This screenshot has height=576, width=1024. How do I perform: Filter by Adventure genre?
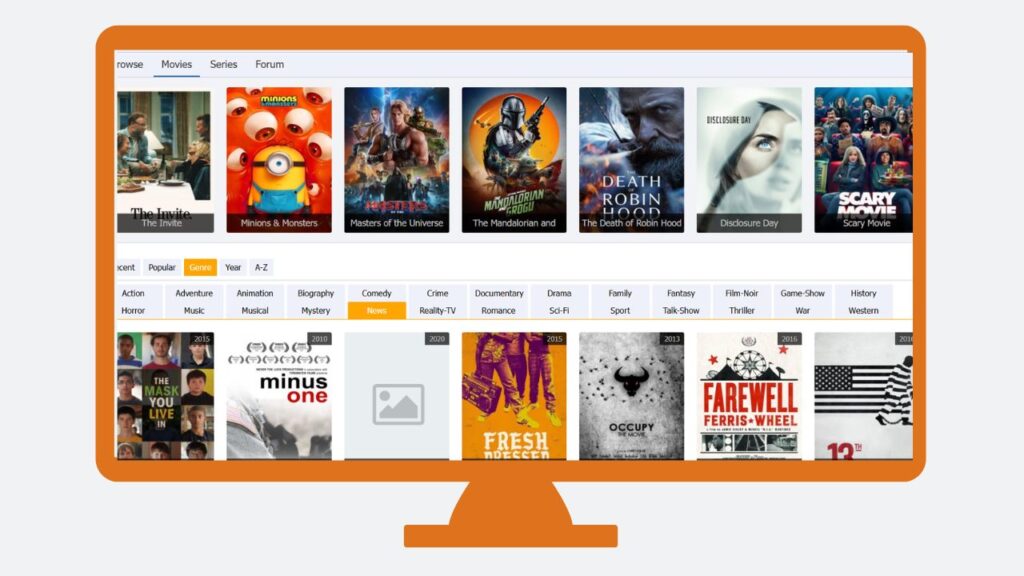coord(194,293)
